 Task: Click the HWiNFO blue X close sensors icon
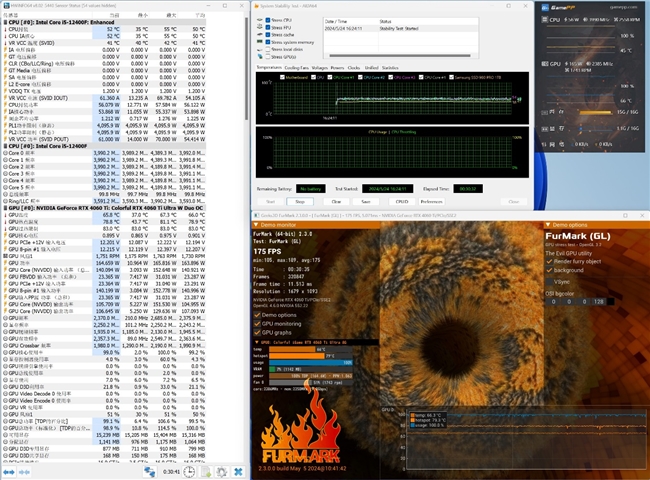pos(238,472)
